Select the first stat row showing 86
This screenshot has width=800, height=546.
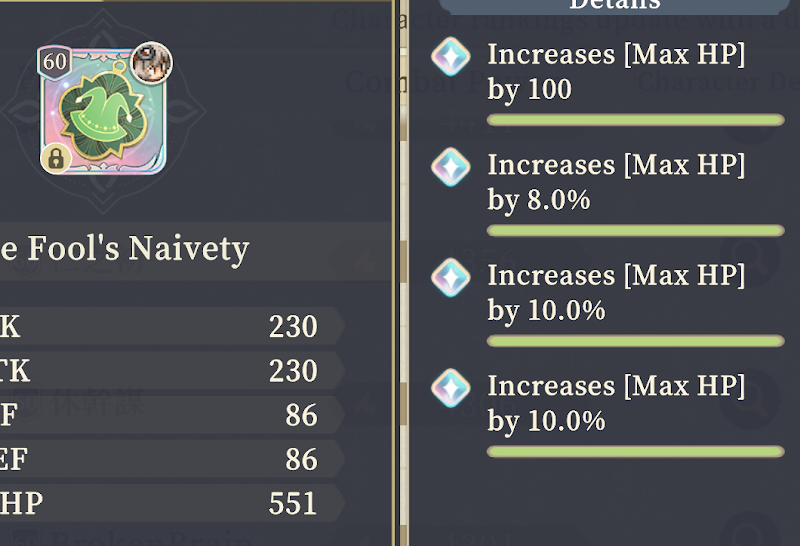click(x=171, y=415)
